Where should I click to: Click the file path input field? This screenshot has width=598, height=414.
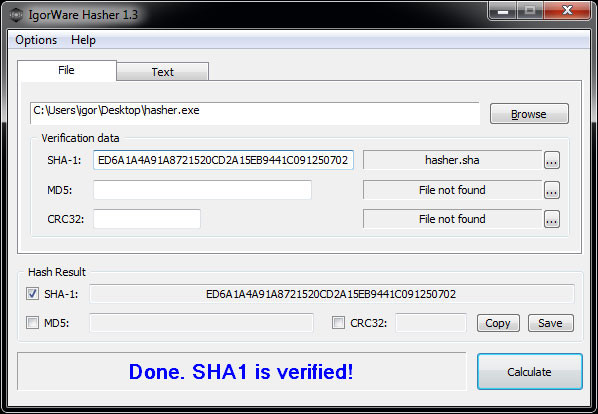(254, 113)
